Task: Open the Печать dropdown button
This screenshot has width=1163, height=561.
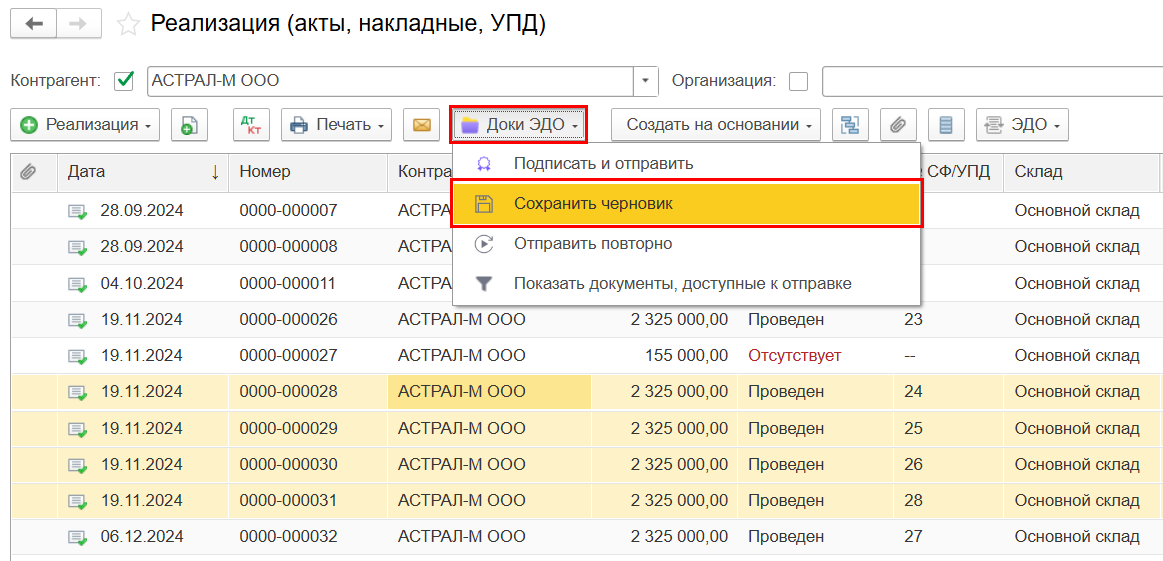Action: point(336,125)
